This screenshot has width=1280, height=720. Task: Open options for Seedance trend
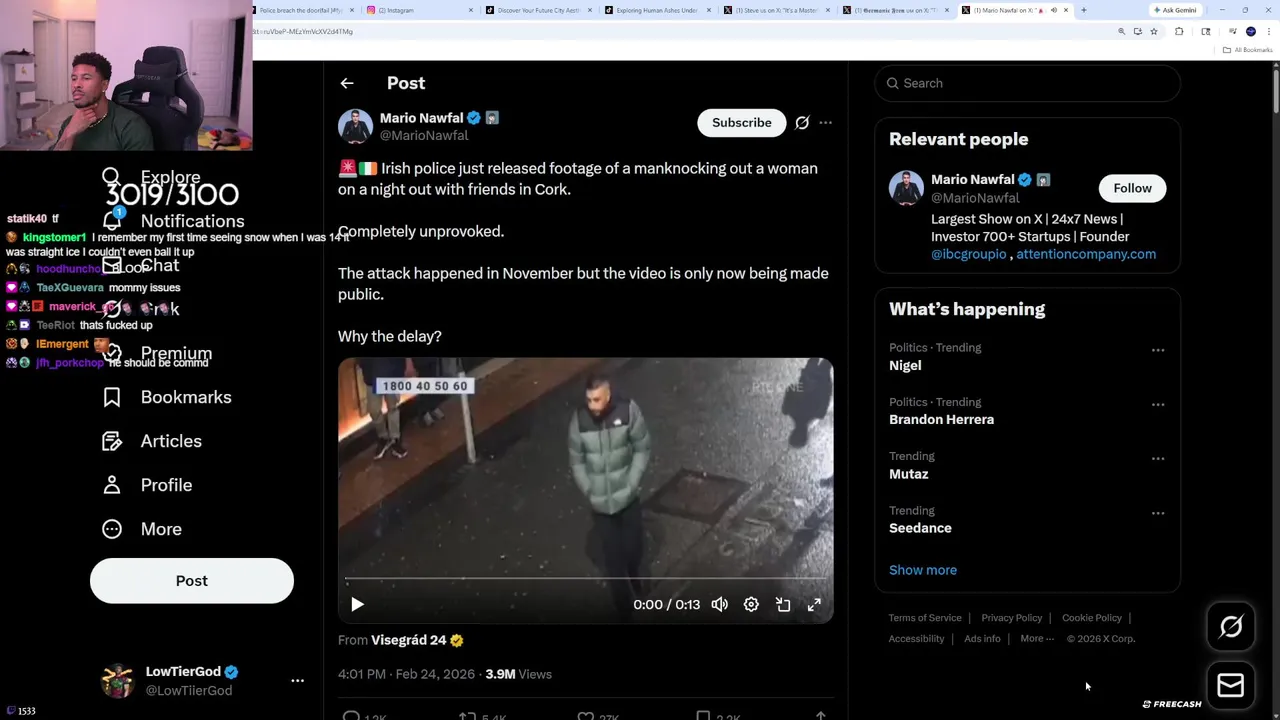click(x=1158, y=513)
